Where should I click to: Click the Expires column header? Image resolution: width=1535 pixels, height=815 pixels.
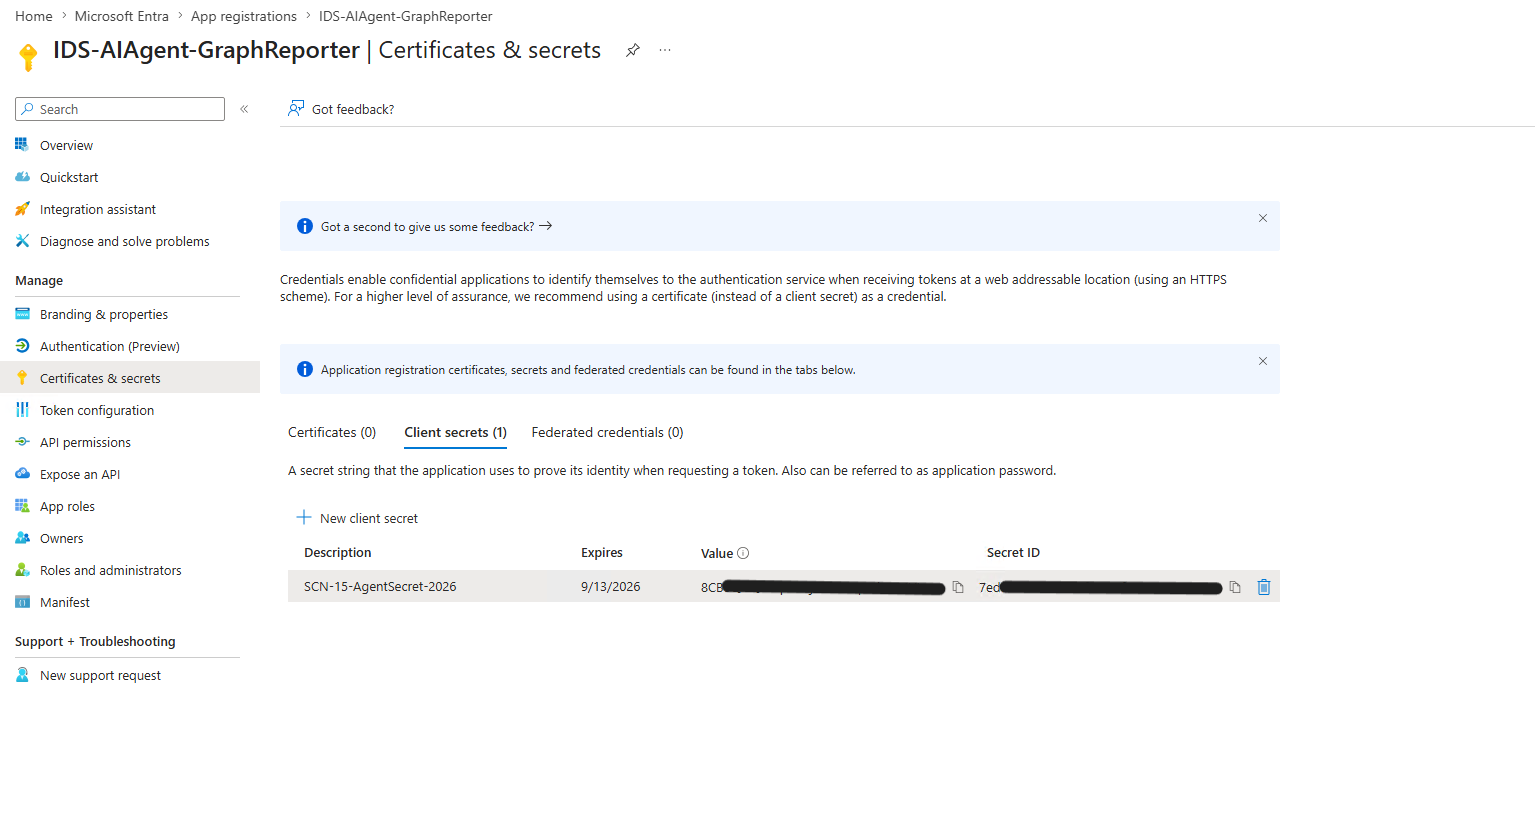(x=602, y=552)
